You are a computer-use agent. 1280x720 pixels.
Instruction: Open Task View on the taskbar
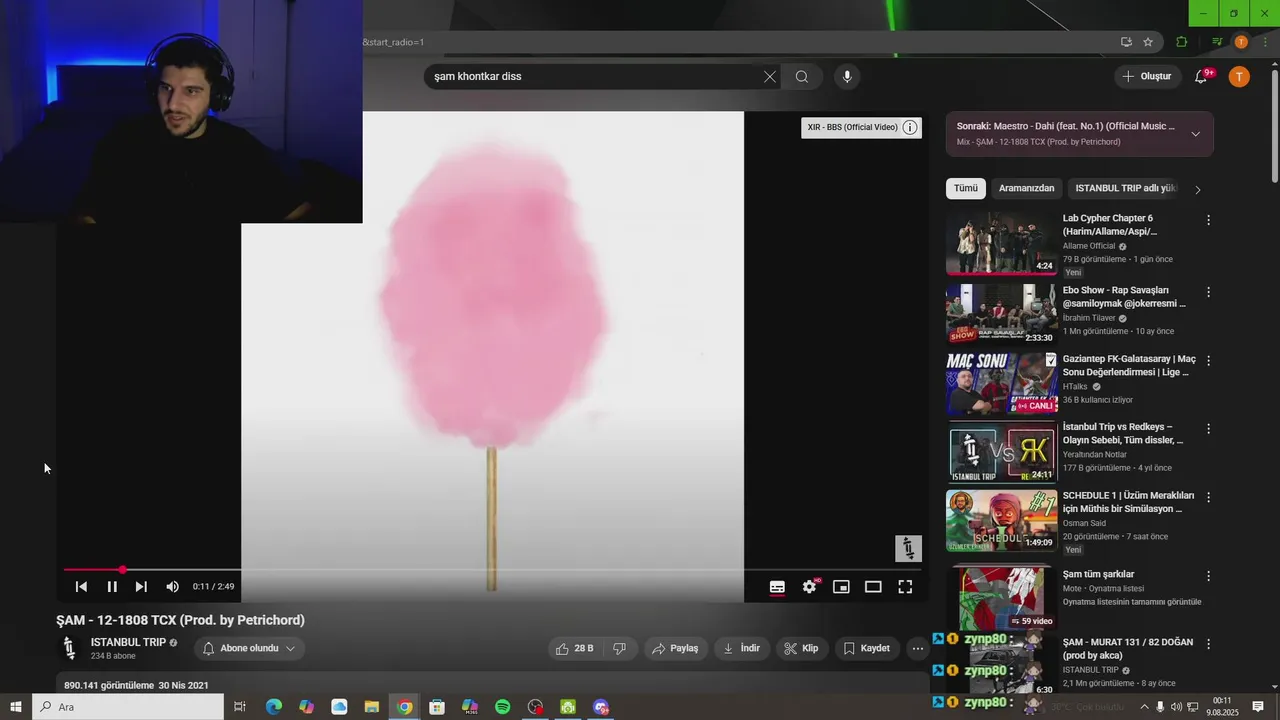pyautogui.click(x=240, y=707)
